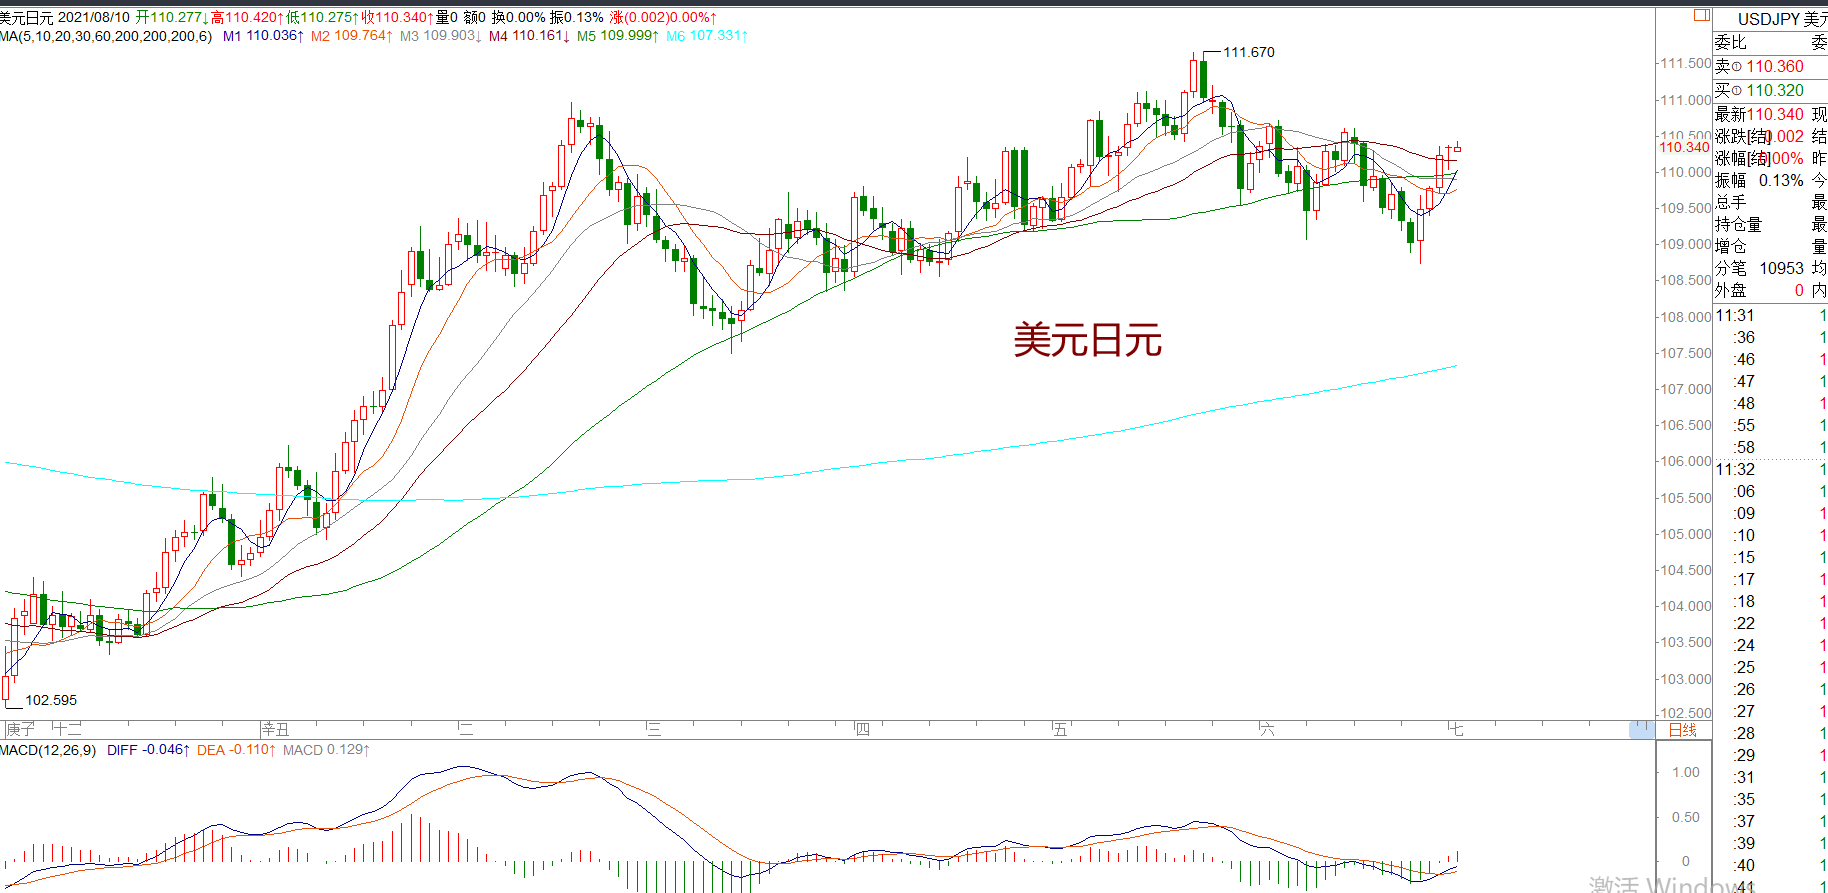Viewport: 1828px width, 893px height.
Task: Click the 11:32 tick row
Action: coord(1771,470)
